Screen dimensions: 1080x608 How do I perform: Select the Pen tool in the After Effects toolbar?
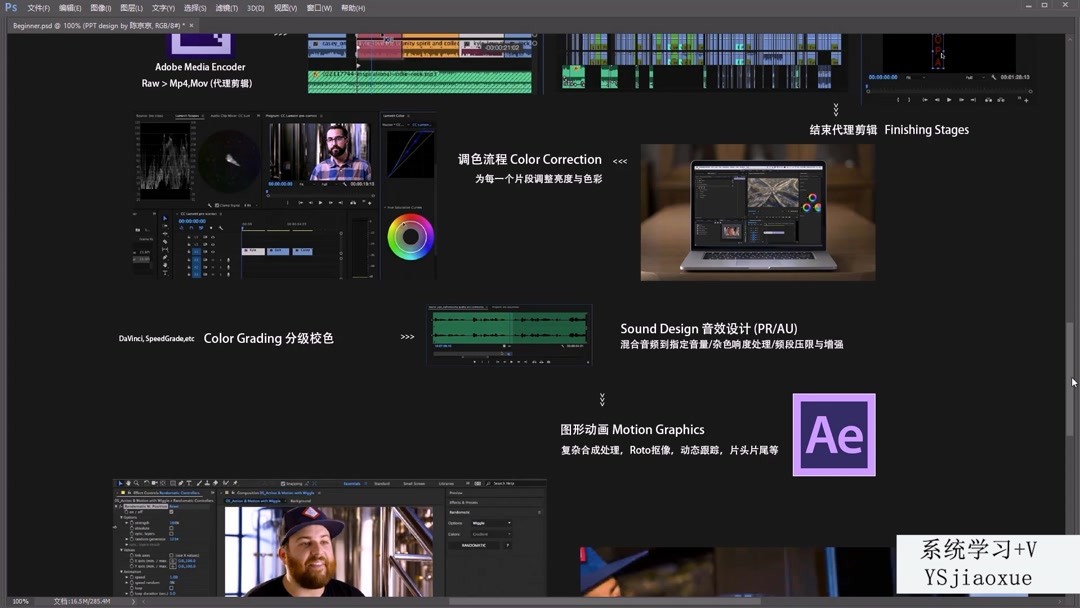[181, 483]
